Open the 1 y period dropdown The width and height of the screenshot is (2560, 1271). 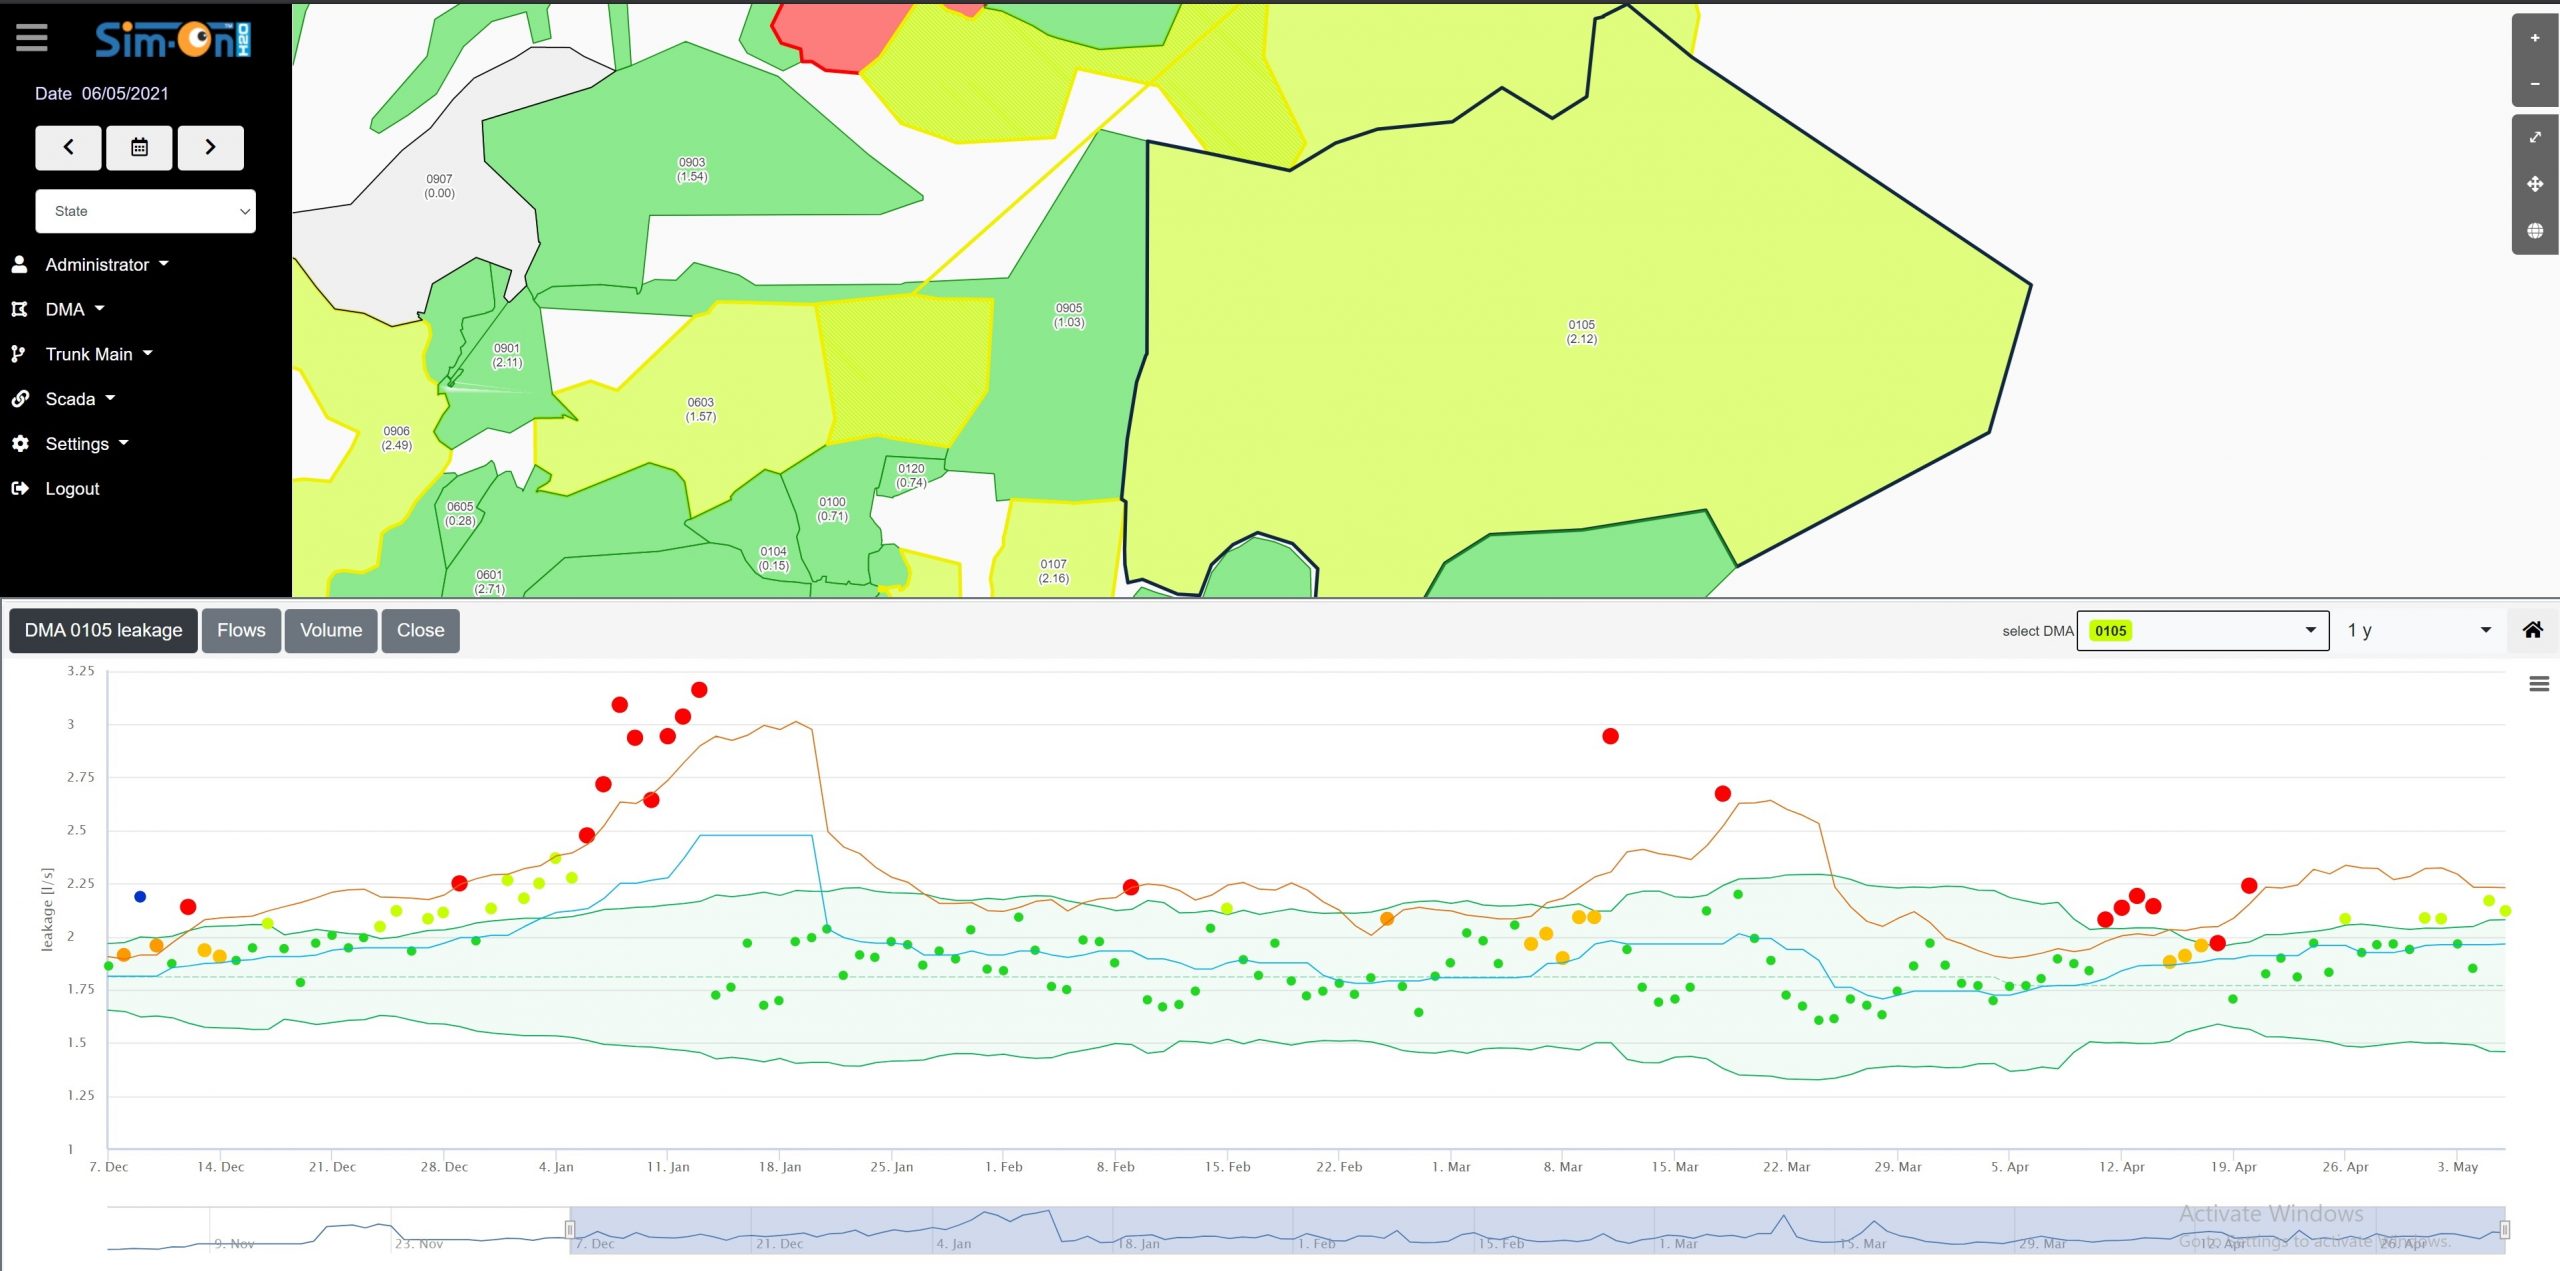pyautogui.click(x=2418, y=630)
